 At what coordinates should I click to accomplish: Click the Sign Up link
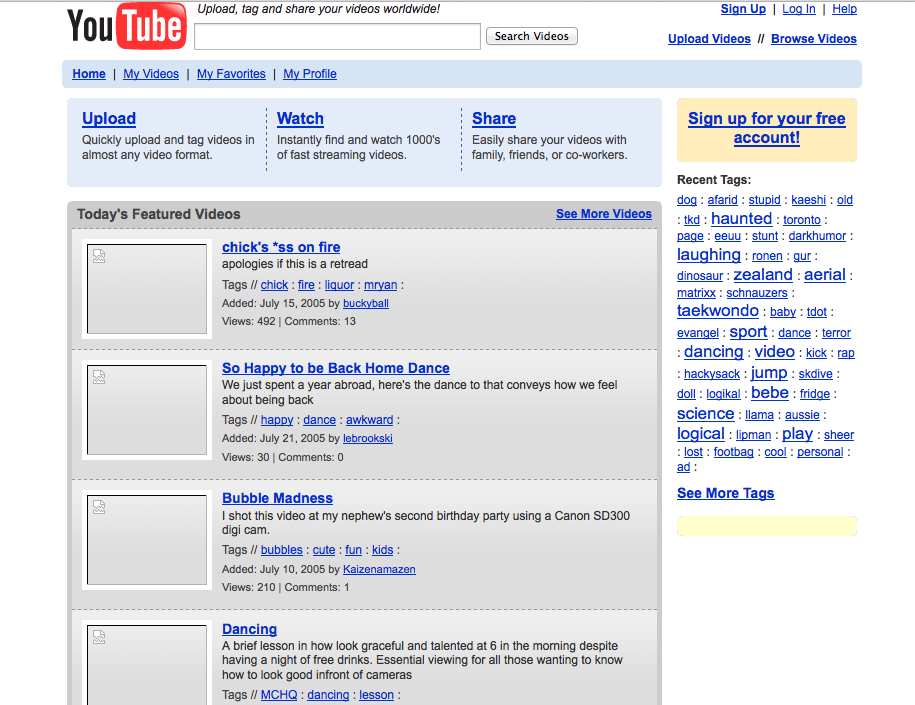point(743,8)
